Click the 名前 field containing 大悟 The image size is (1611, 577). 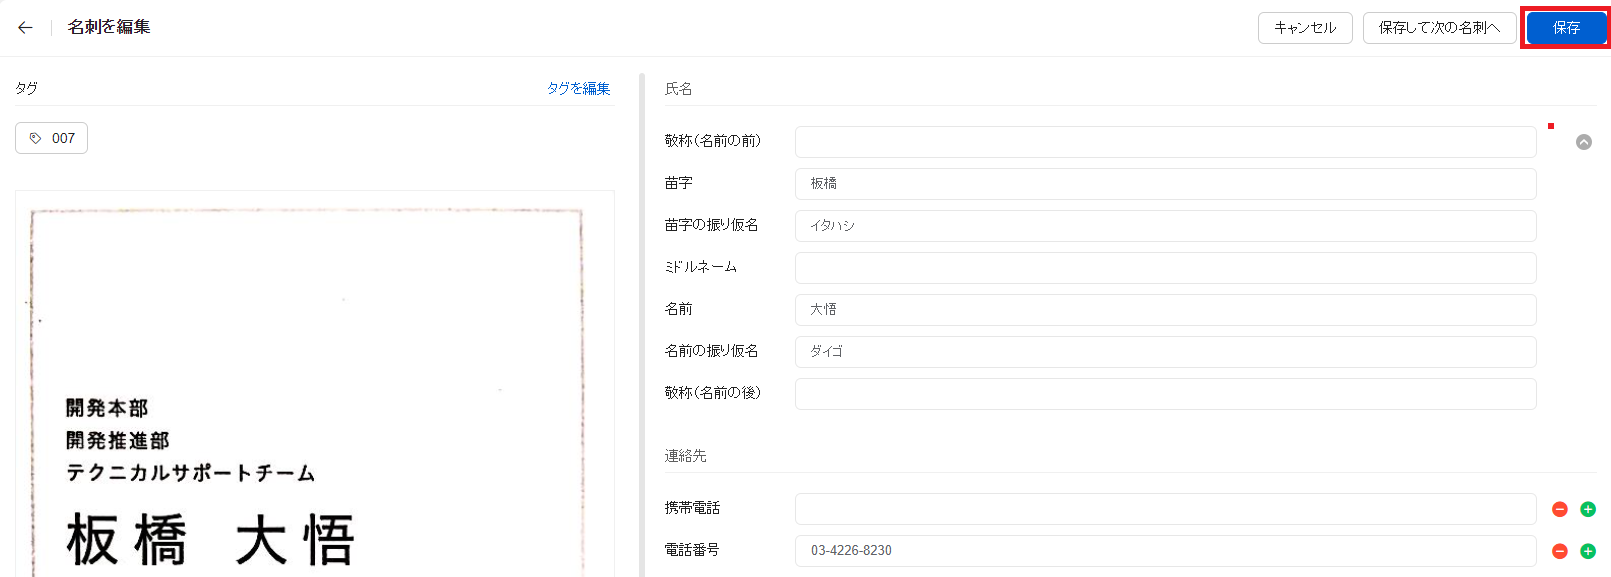point(1166,310)
